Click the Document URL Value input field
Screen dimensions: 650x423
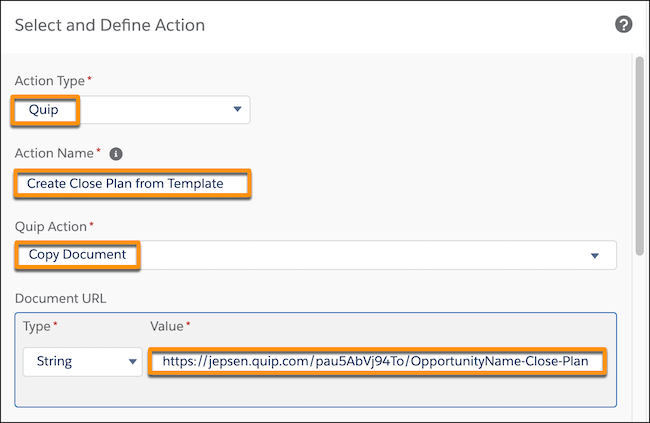377,361
